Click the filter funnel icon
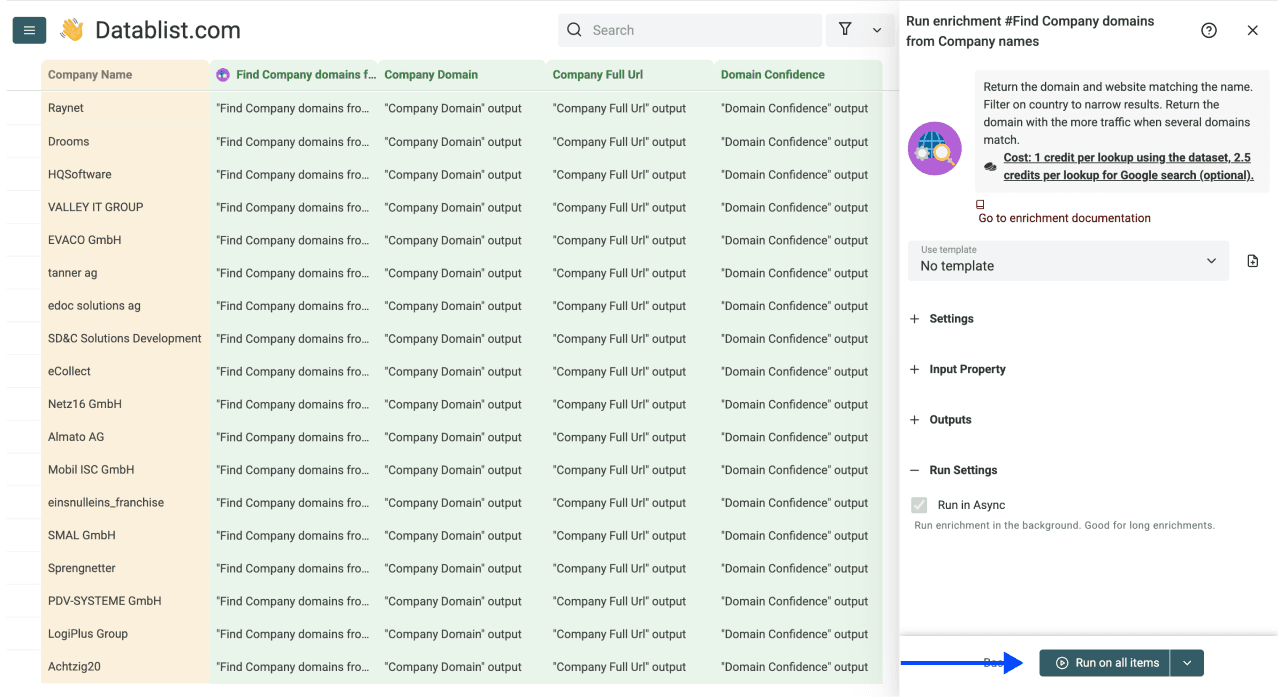The image size is (1287, 700). click(x=845, y=30)
